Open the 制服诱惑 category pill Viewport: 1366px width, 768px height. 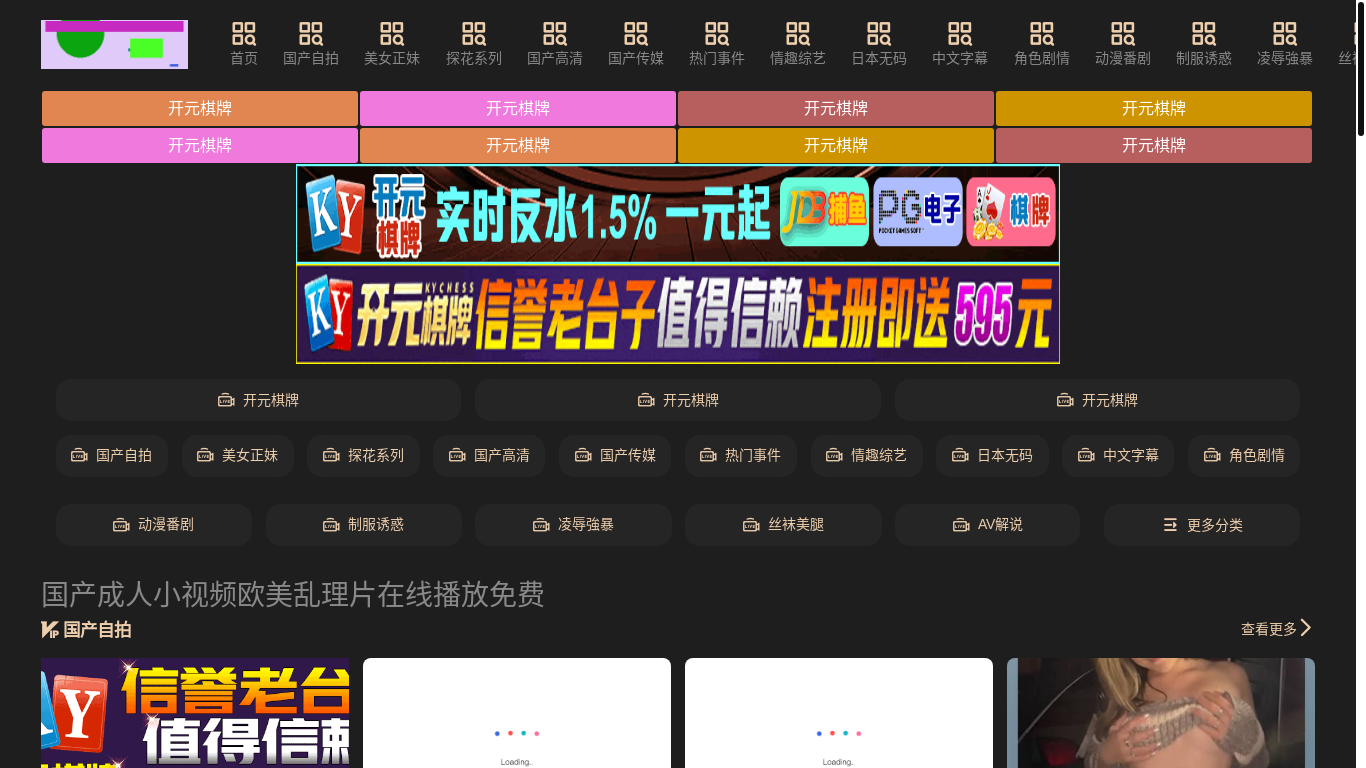364,524
